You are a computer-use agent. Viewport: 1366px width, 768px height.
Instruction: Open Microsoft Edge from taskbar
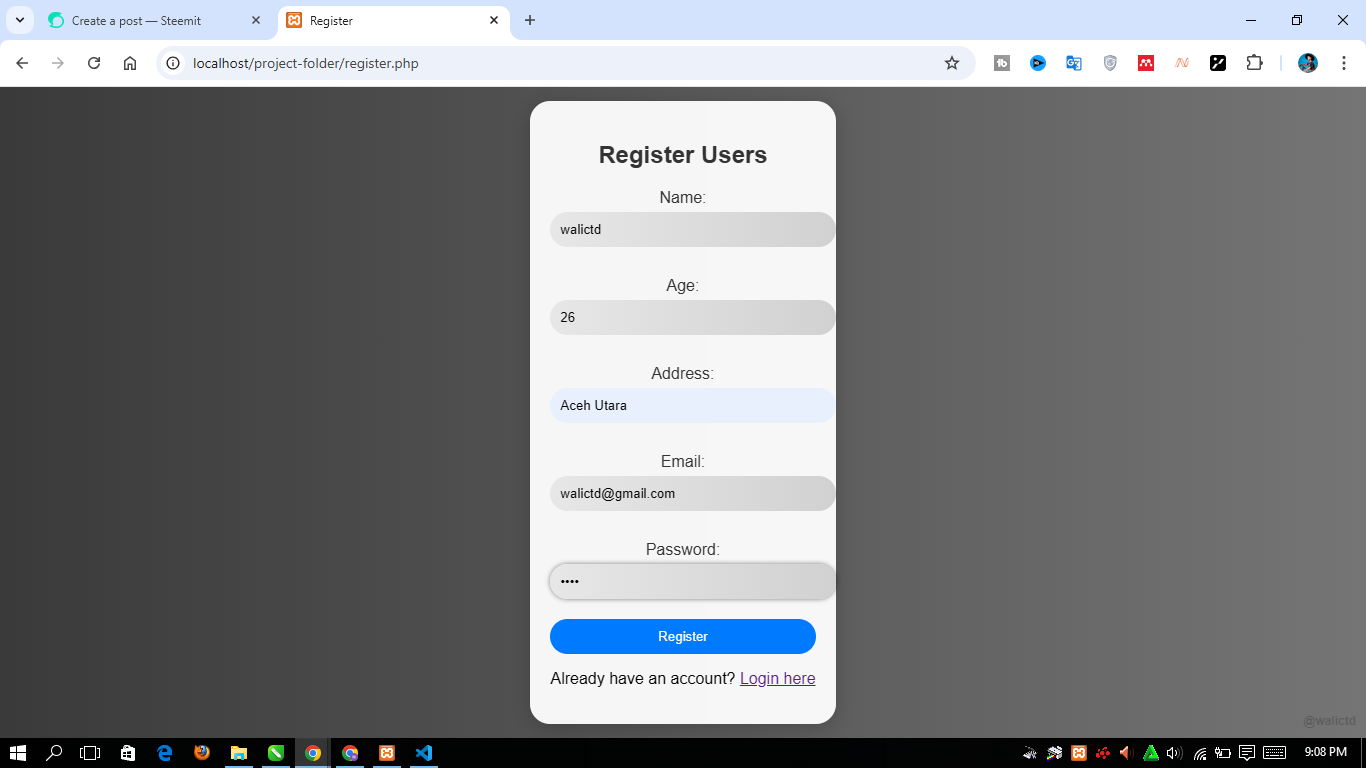click(x=165, y=753)
